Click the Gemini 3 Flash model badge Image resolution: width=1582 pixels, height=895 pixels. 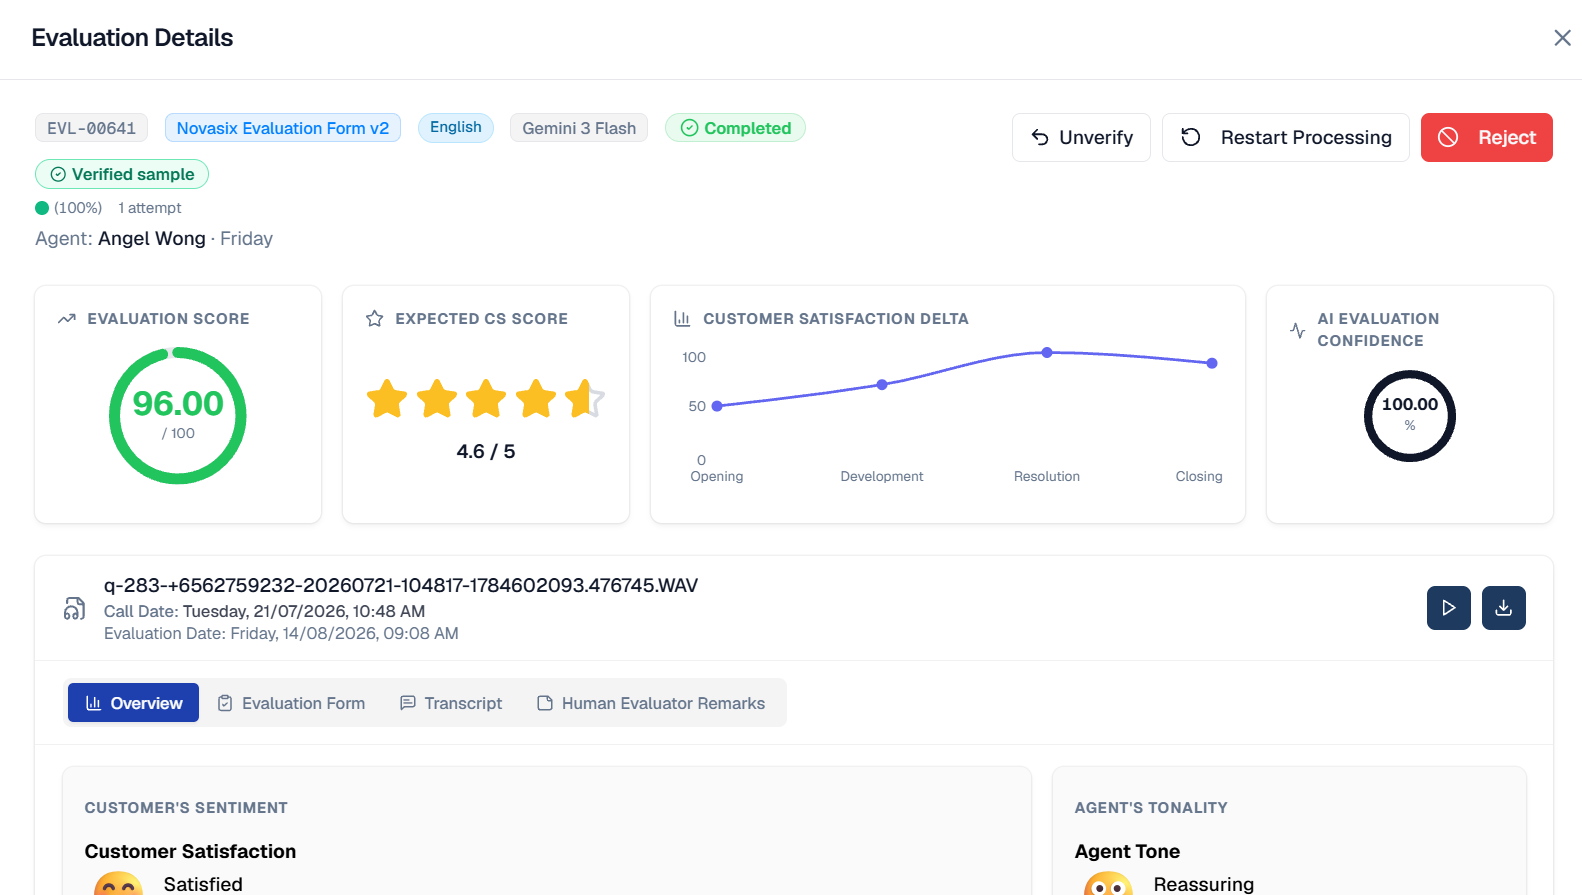coord(579,128)
